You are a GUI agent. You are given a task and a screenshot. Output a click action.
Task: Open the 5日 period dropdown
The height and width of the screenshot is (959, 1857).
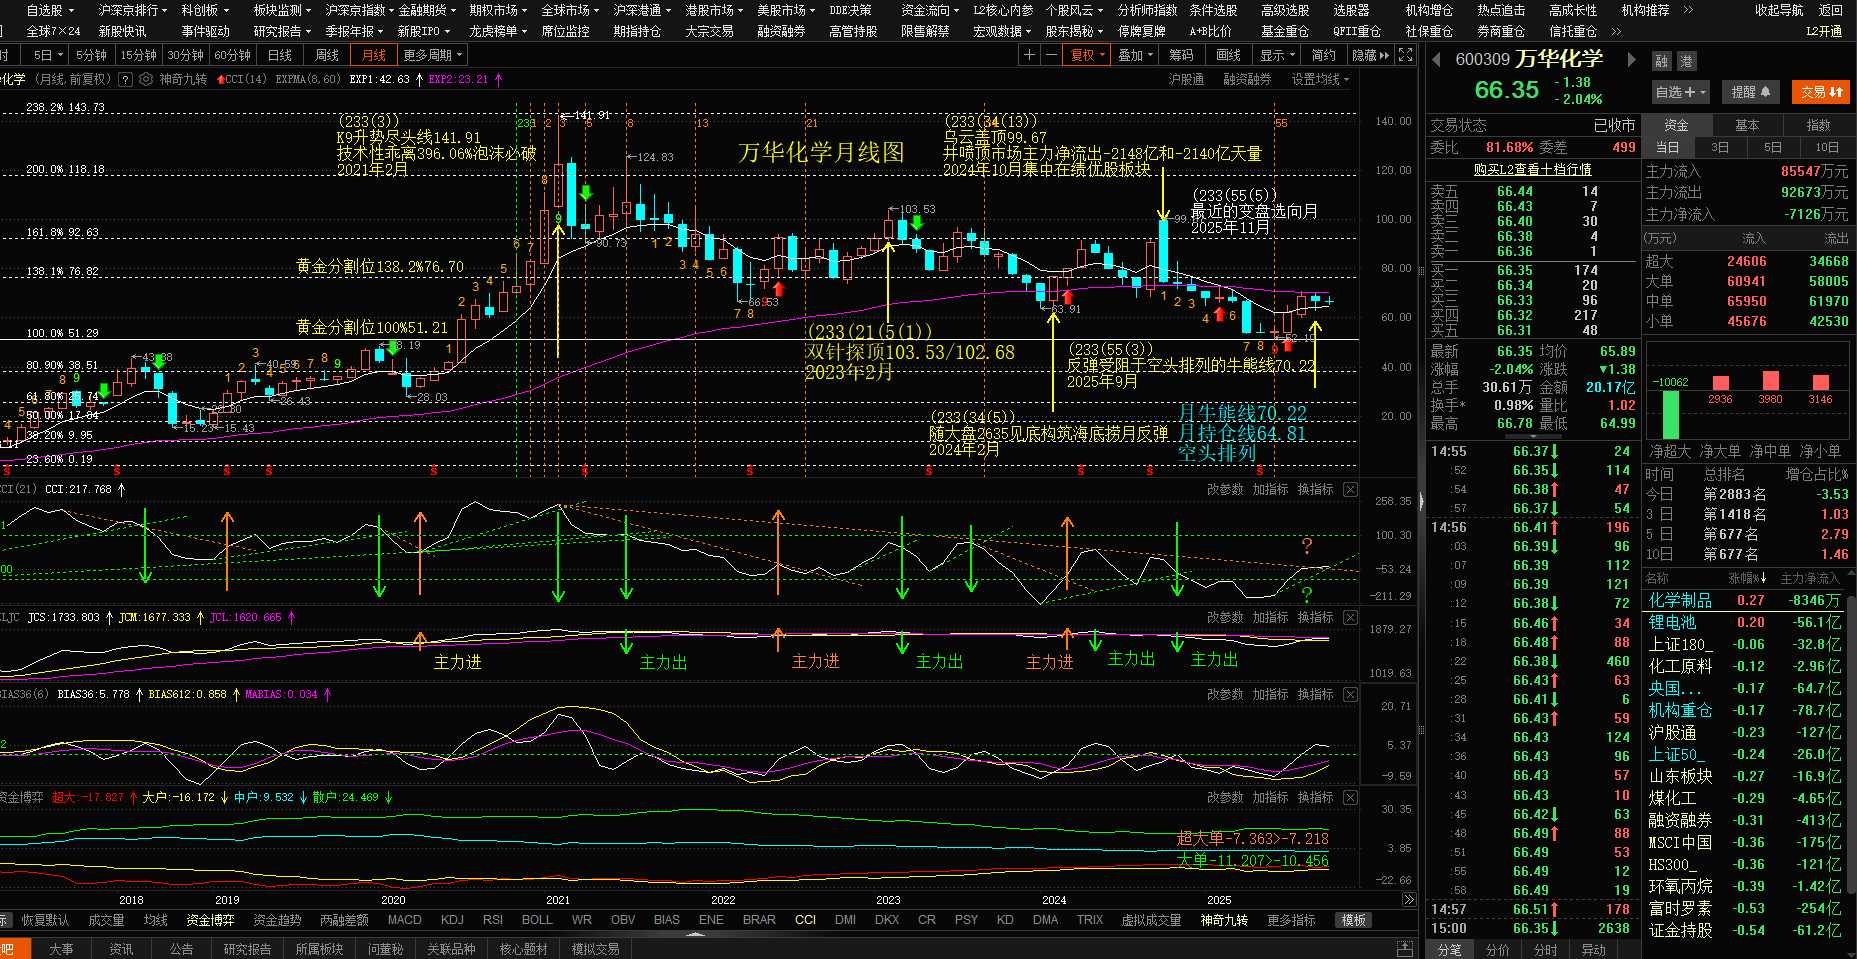coord(47,55)
